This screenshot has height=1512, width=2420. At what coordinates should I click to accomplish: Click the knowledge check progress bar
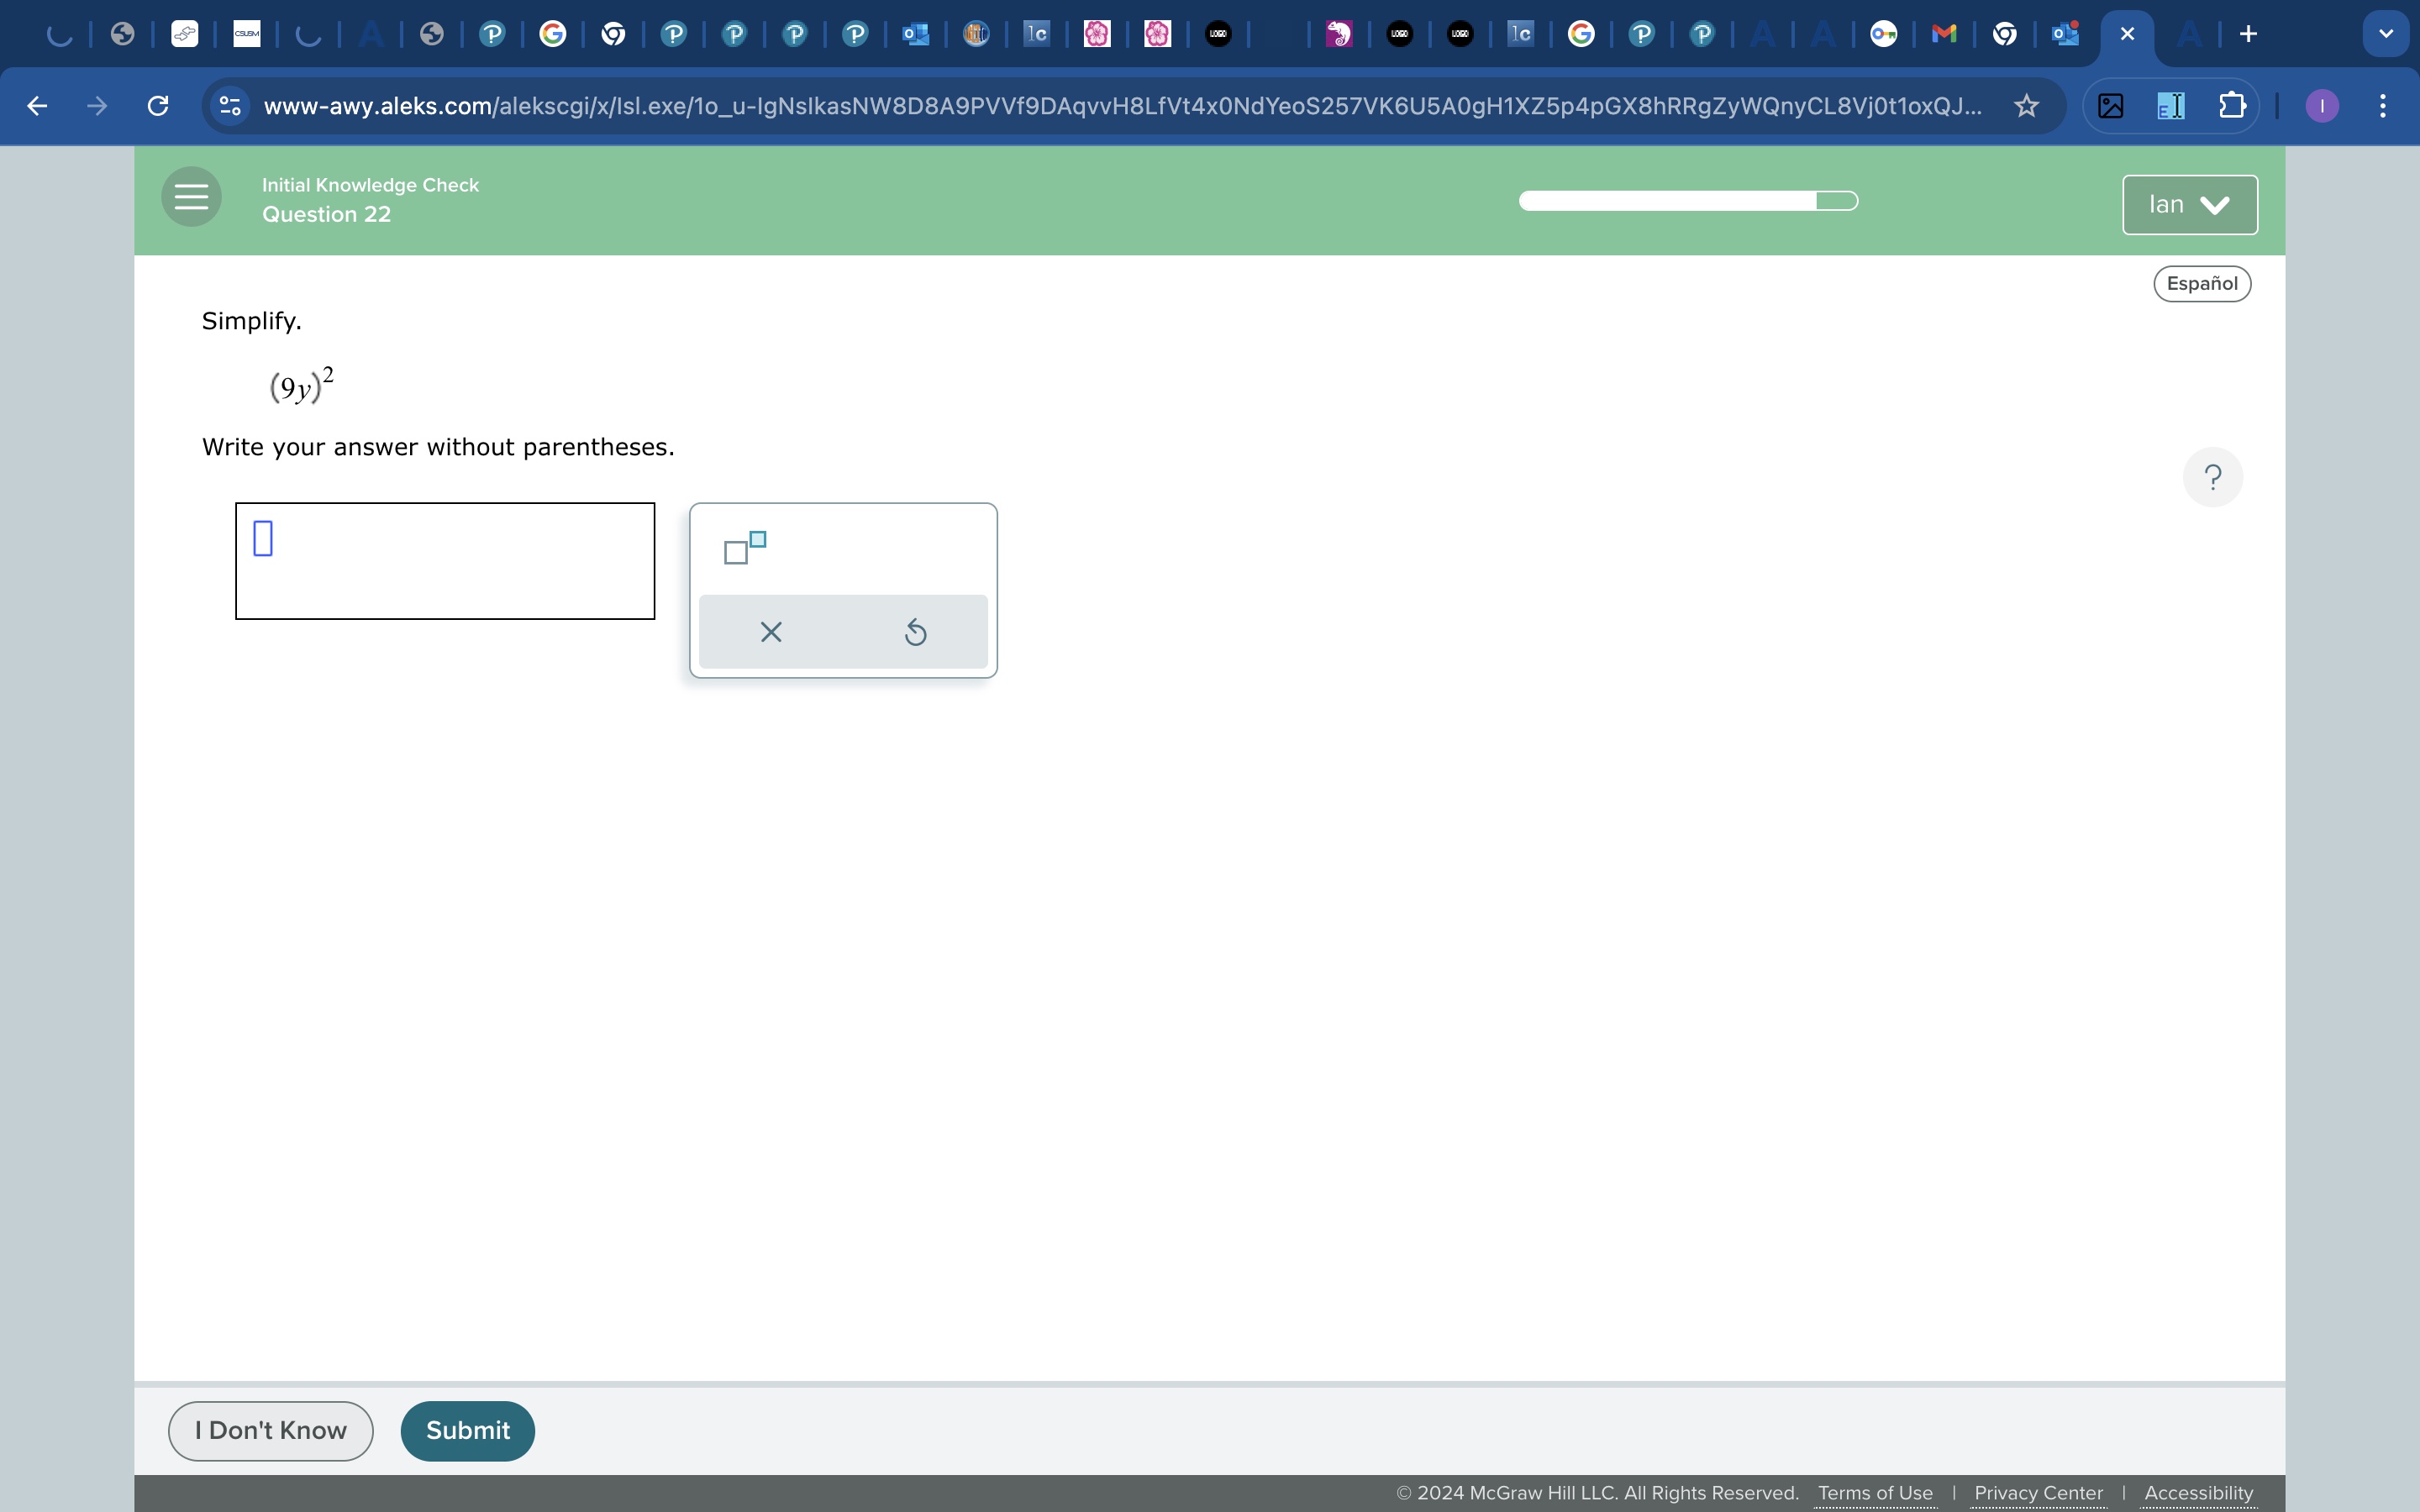[x=1687, y=201]
